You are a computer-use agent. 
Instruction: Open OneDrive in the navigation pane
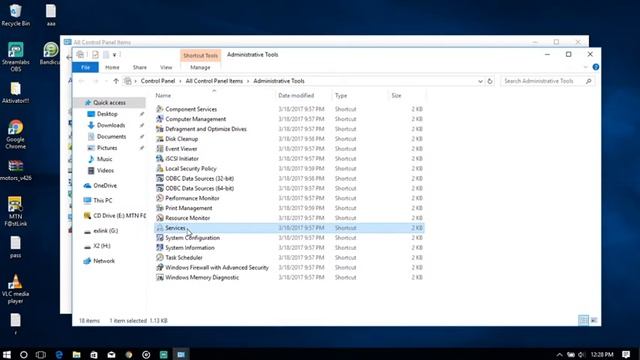click(x=104, y=185)
